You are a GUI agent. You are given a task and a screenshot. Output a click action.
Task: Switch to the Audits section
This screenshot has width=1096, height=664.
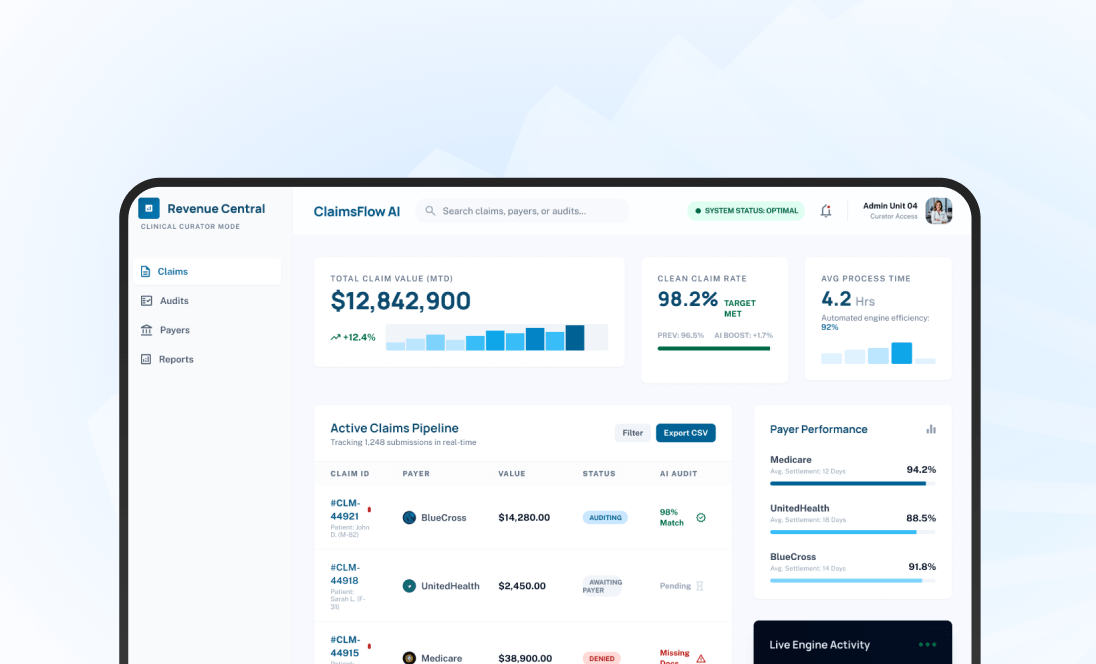173,300
